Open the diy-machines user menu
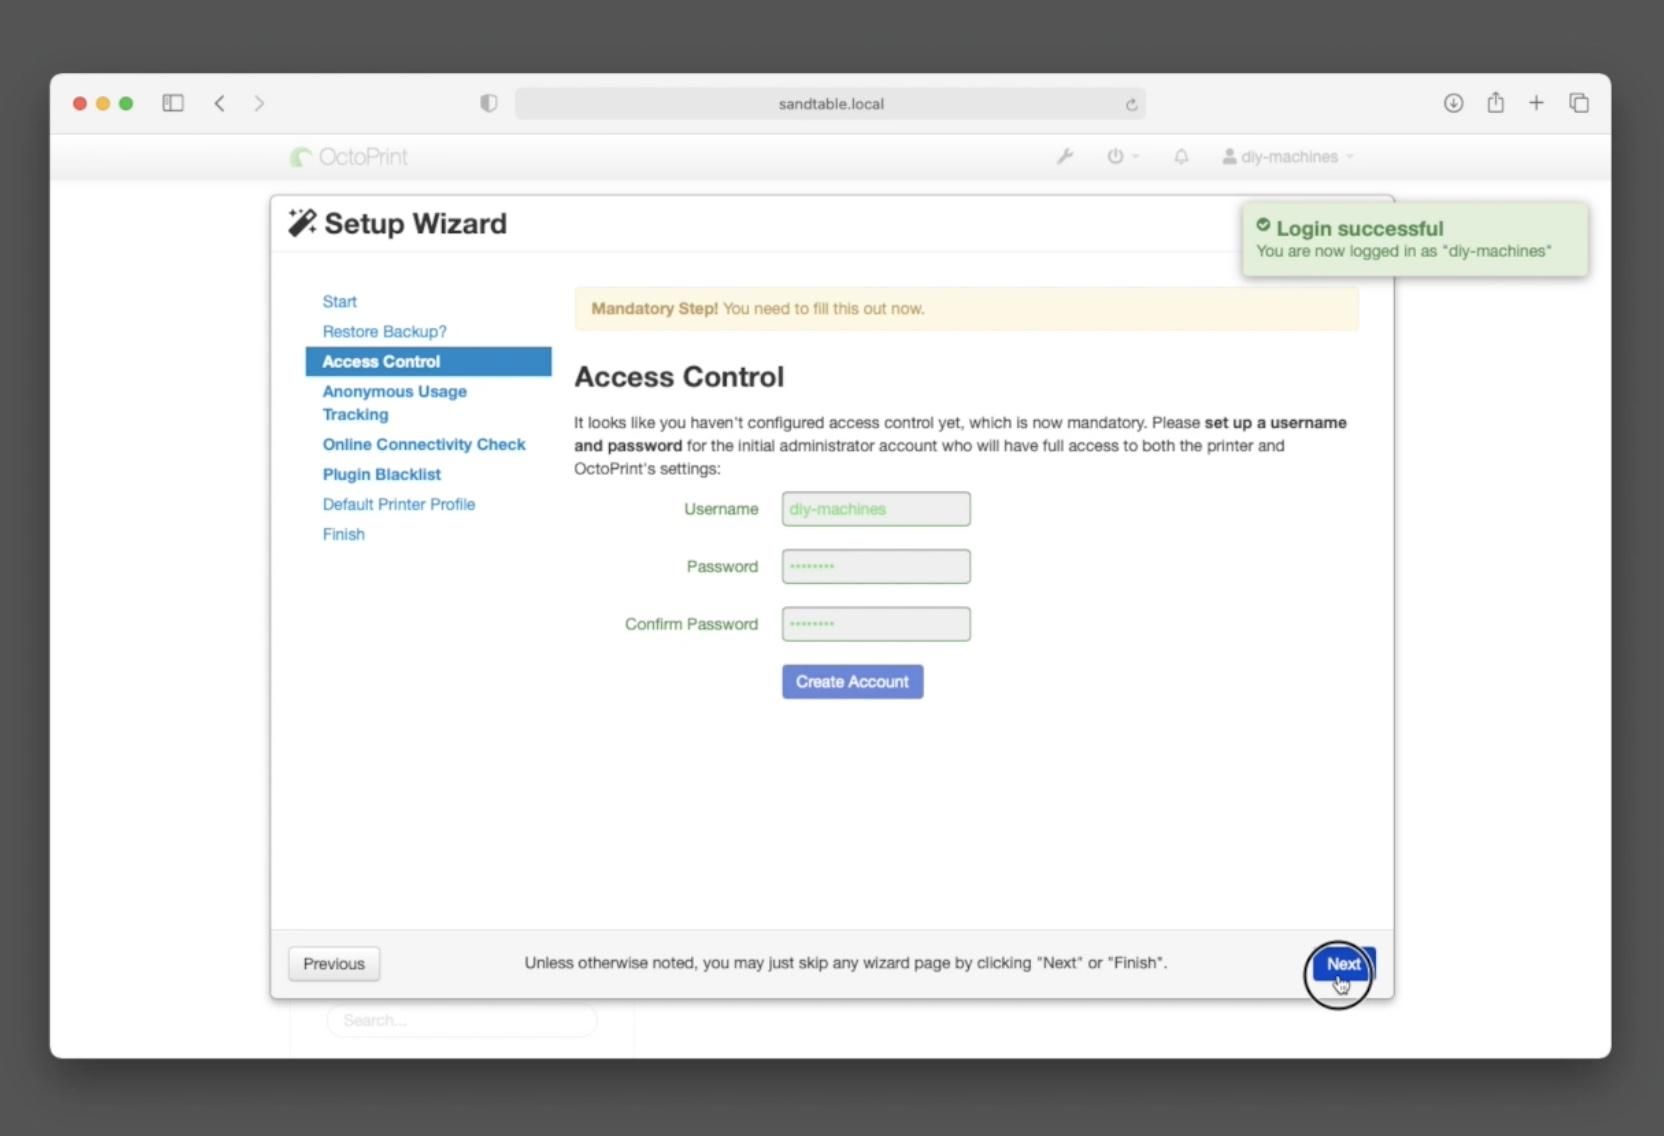This screenshot has height=1136, width=1664. coord(1288,157)
